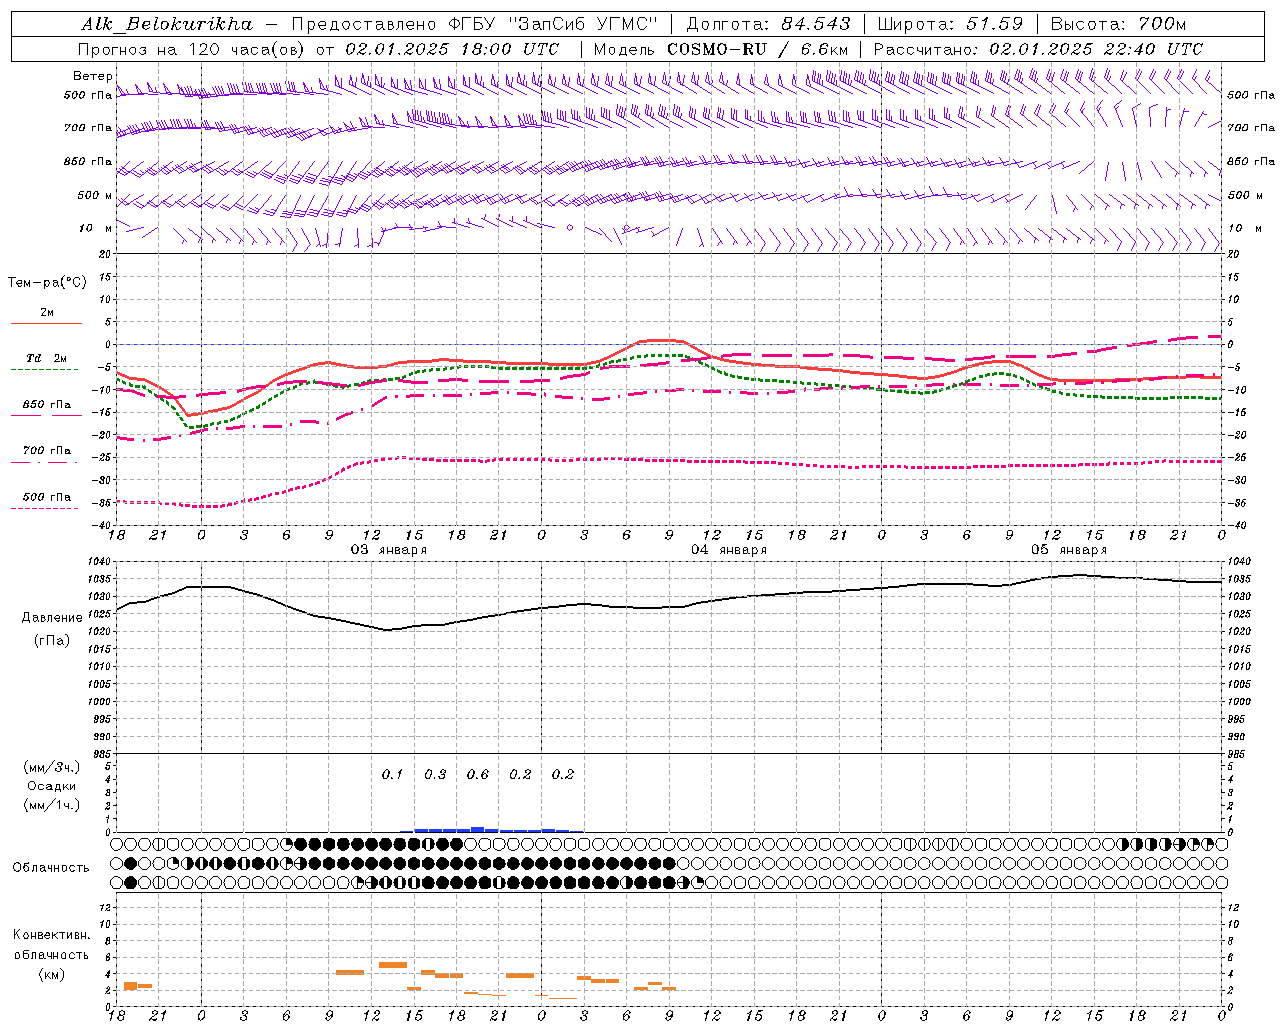Click the 'Давление' pressure label

coord(52,617)
